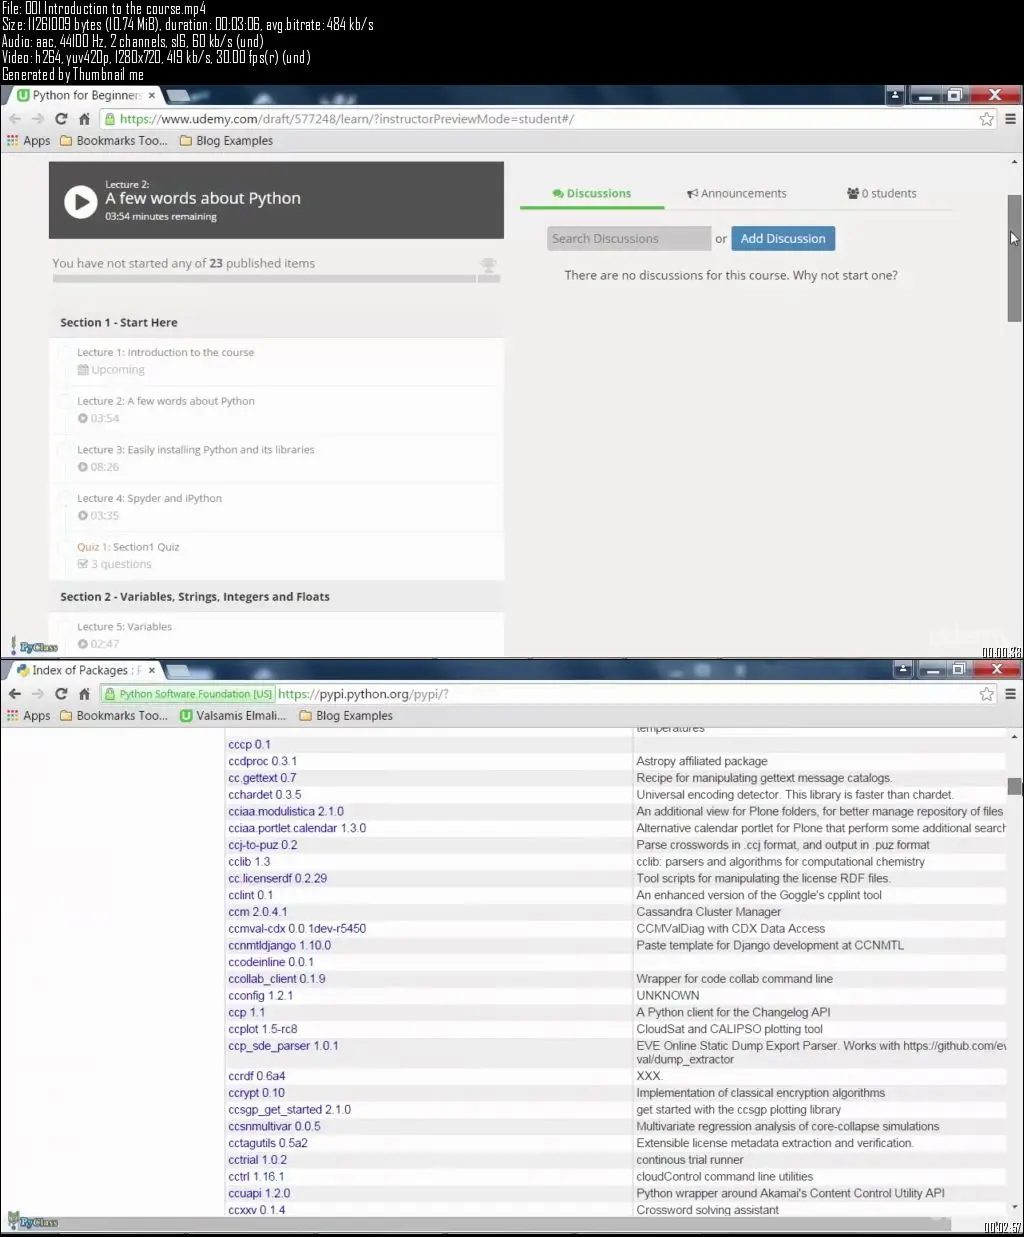Click the PyPI address bar URL

pyautogui.click(x=363, y=694)
